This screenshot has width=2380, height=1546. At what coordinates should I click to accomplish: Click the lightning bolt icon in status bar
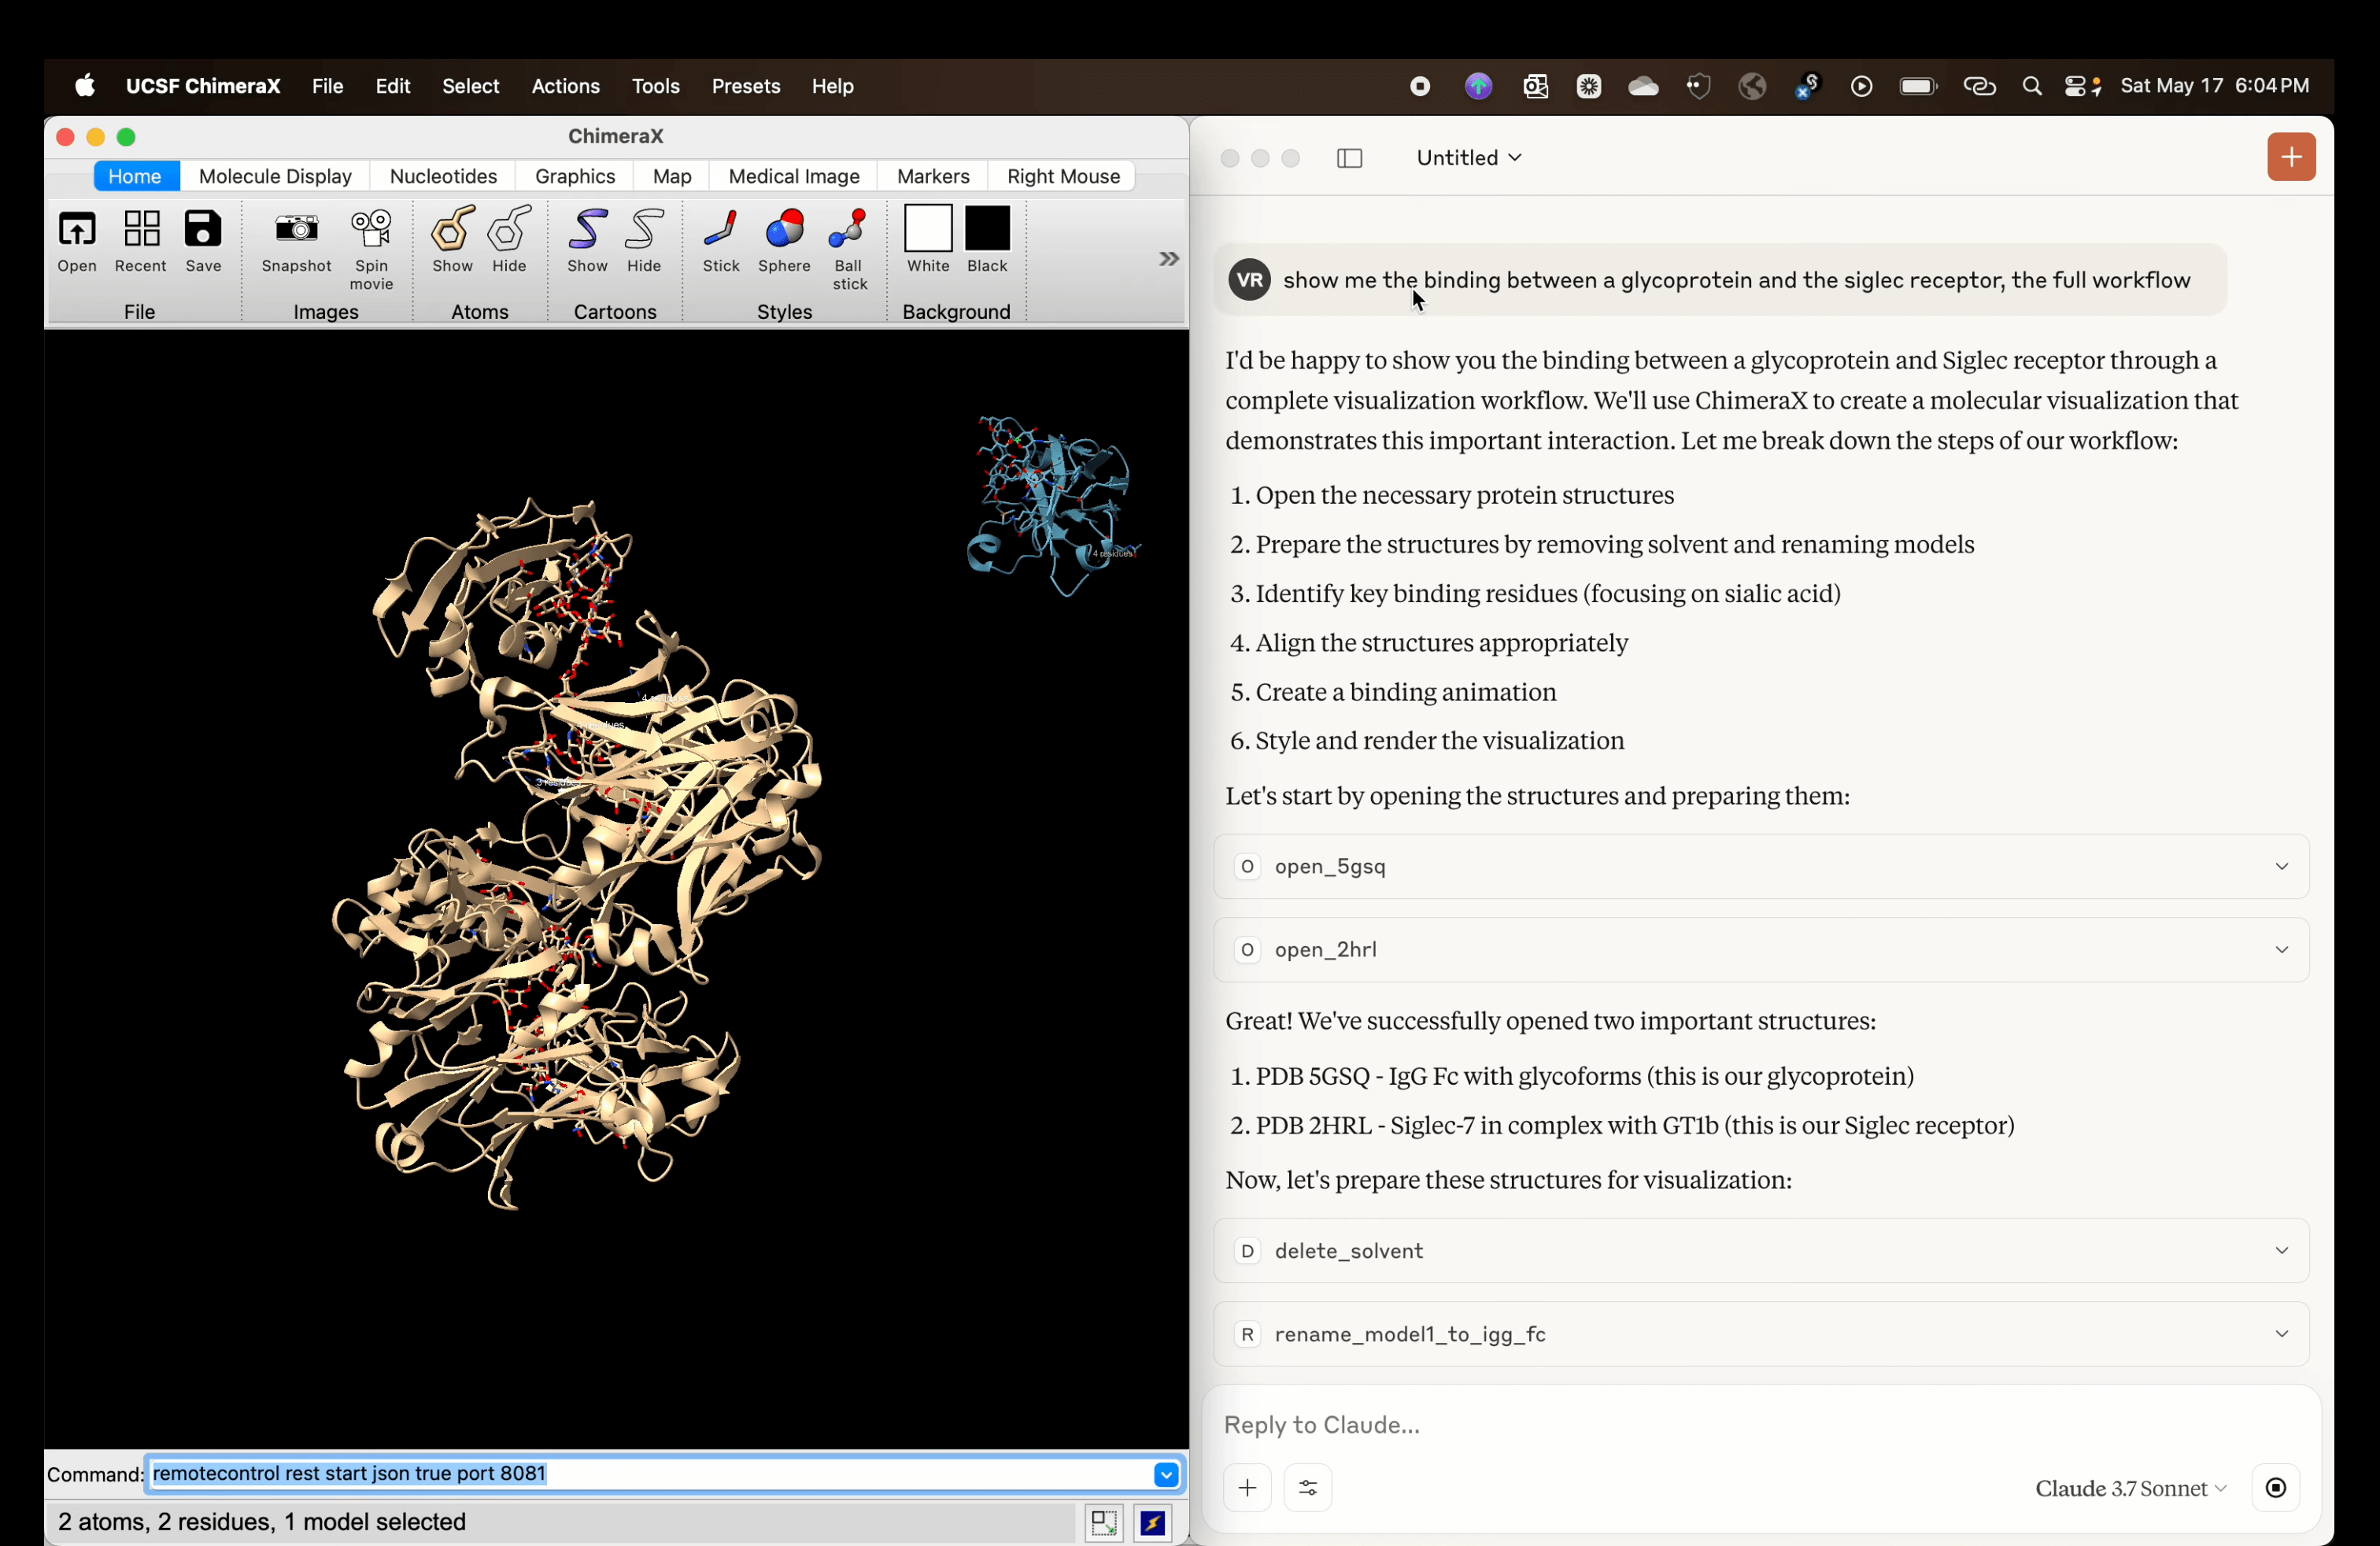[x=1153, y=1523]
